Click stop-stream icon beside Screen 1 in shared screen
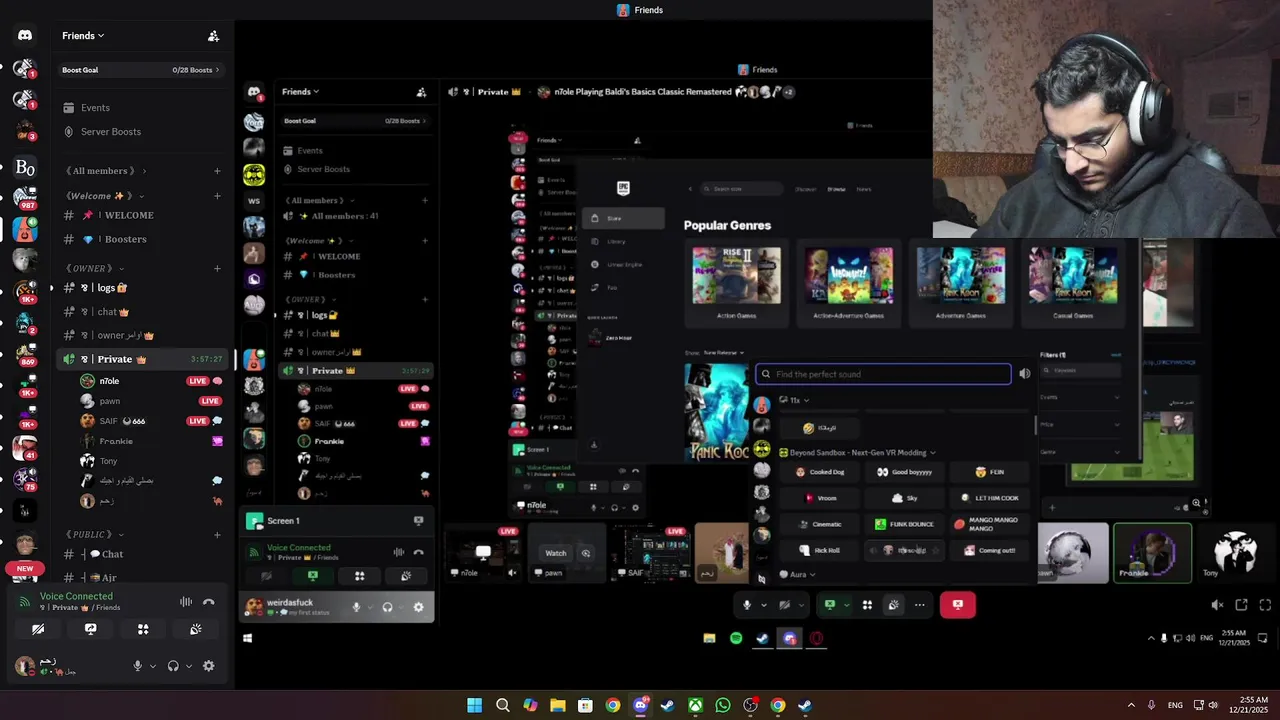Viewport: 1280px width, 720px height. [418, 521]
